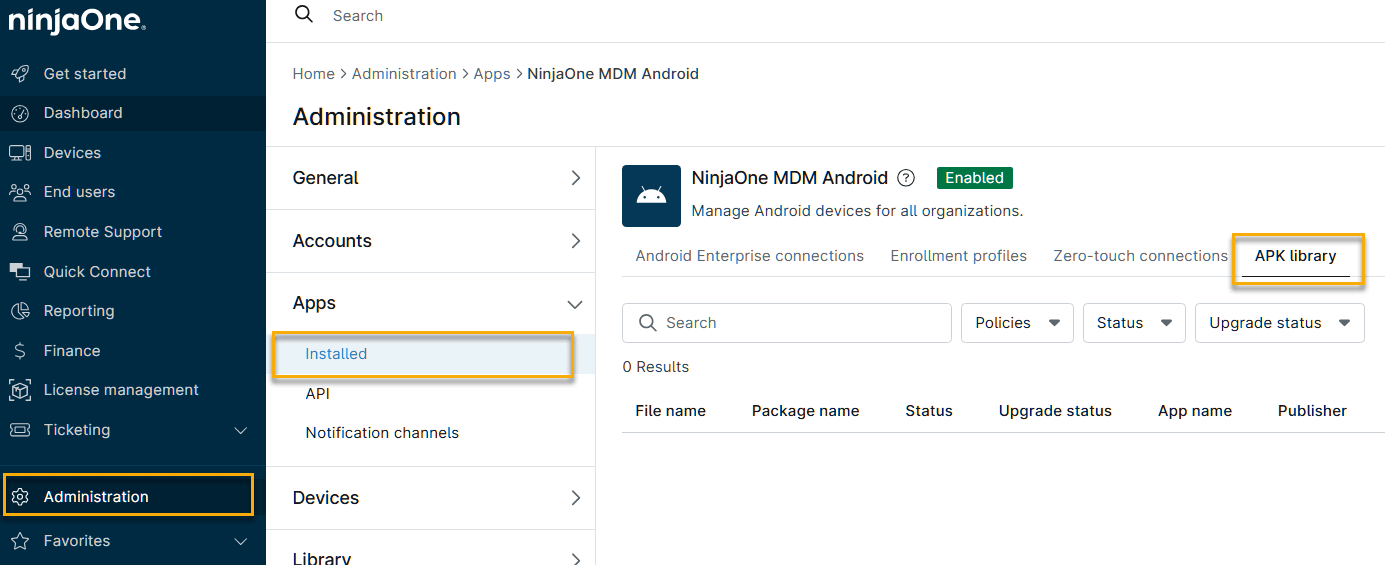Click the License management cube icon
Image resolution: width=1385 pixels, height=565 pixels.
point(20,390)
